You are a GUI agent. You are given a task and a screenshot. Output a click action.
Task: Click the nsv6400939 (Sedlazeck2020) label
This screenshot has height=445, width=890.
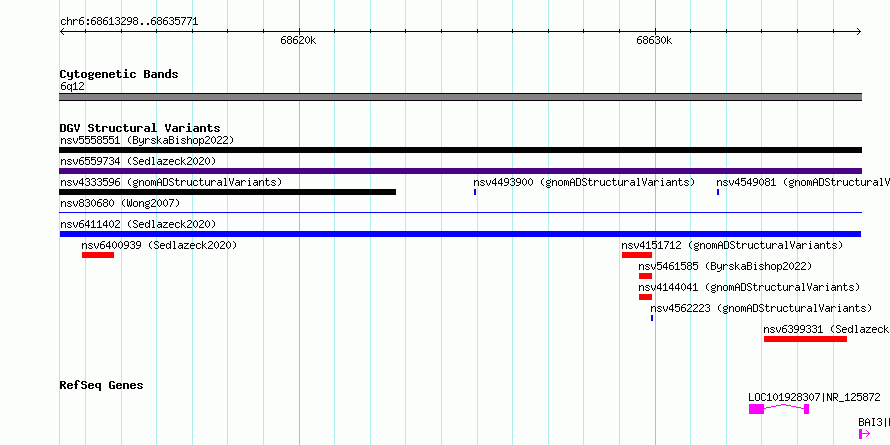(x=159, y=245)
